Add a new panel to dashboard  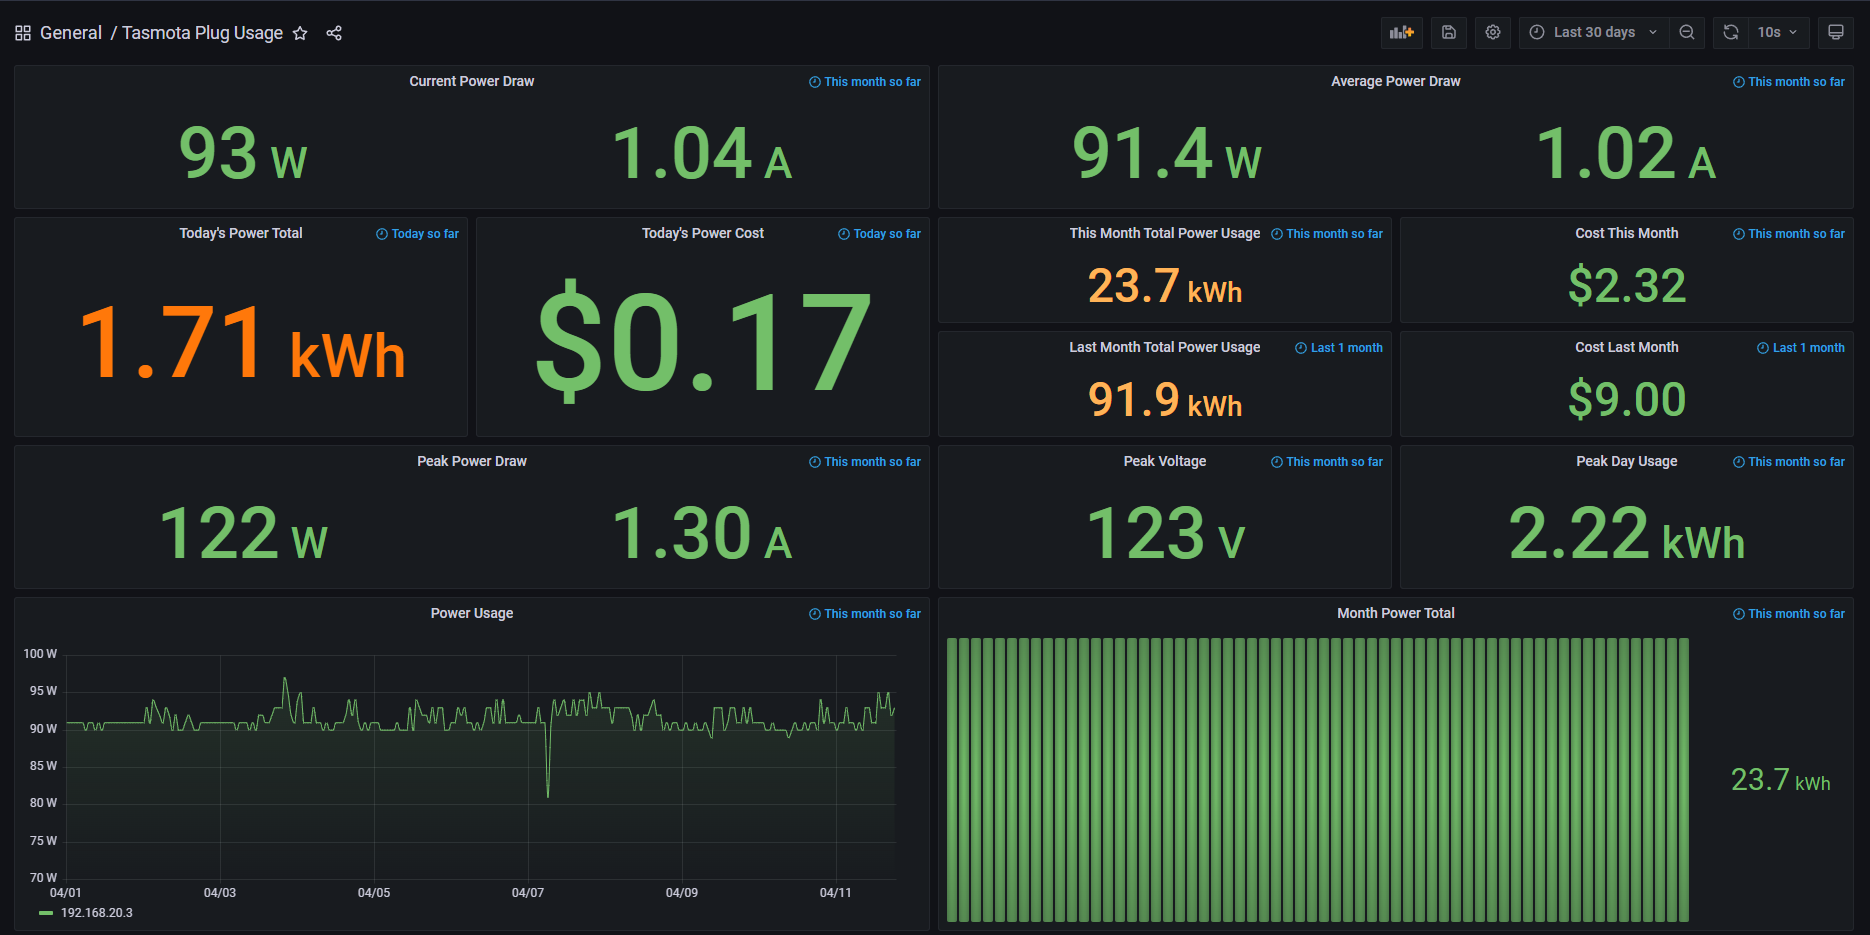tap(1401, 32)
